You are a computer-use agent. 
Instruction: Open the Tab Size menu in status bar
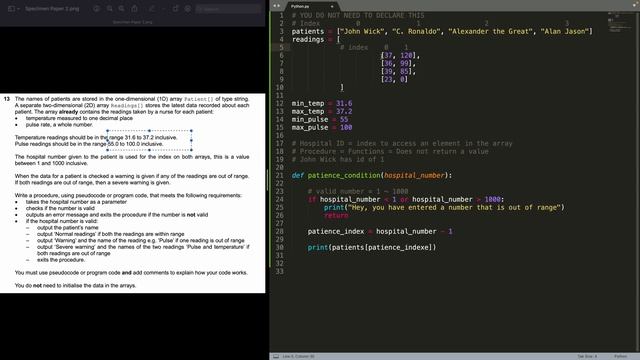[587, 356]
